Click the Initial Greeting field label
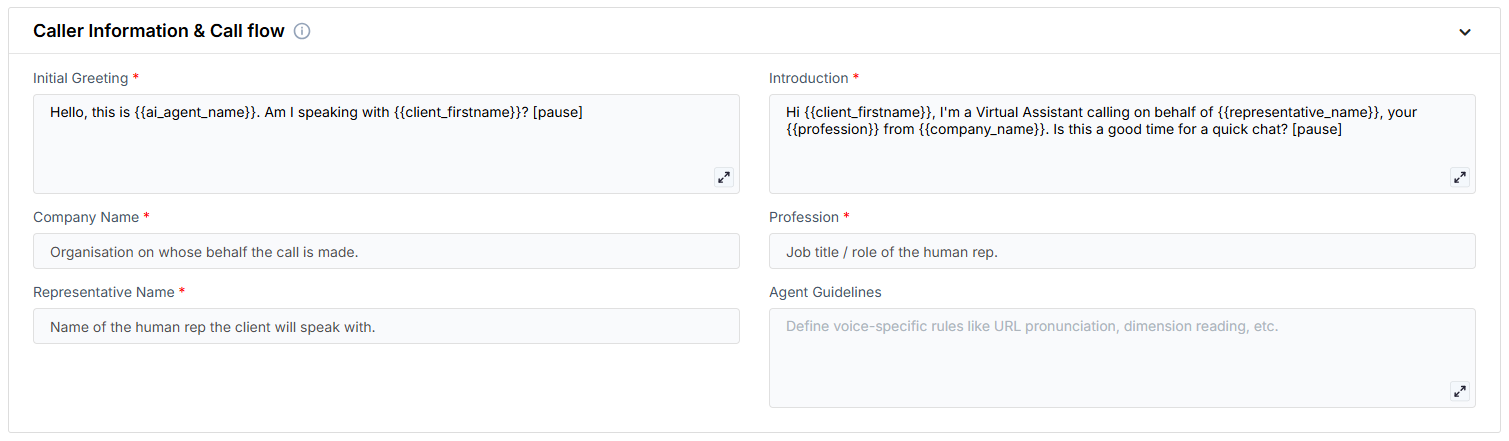The image size is (1509, 441). (x=81, y=78)
